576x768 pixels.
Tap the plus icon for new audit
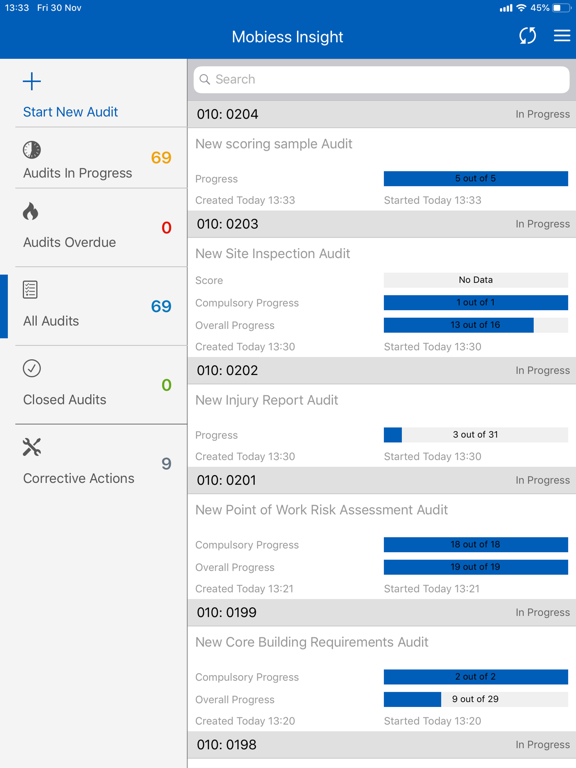[32, 81]
